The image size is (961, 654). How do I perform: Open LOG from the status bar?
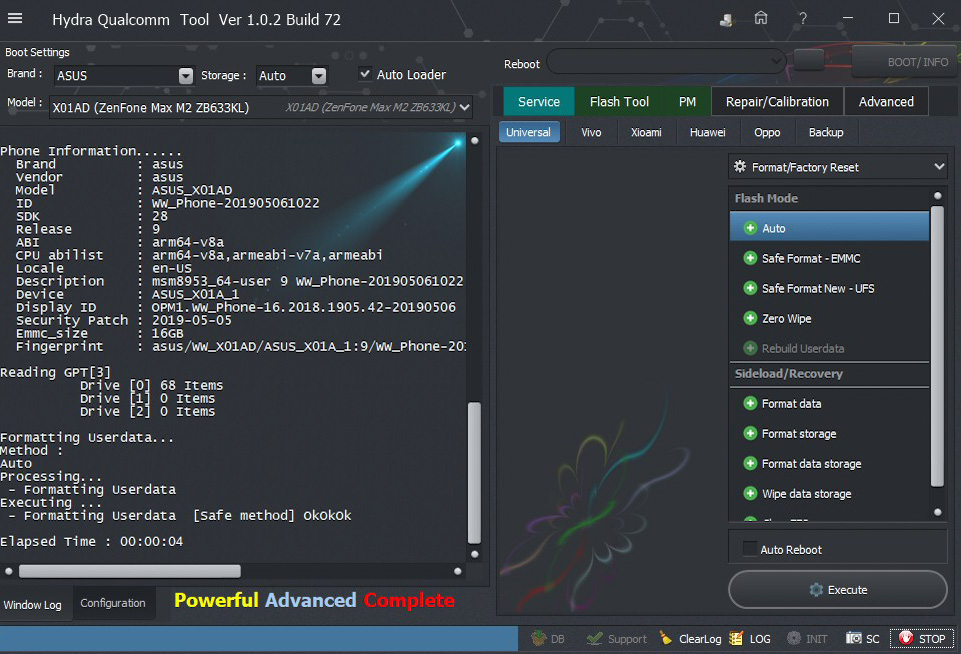pyautogui.click(x=737, y=639)
